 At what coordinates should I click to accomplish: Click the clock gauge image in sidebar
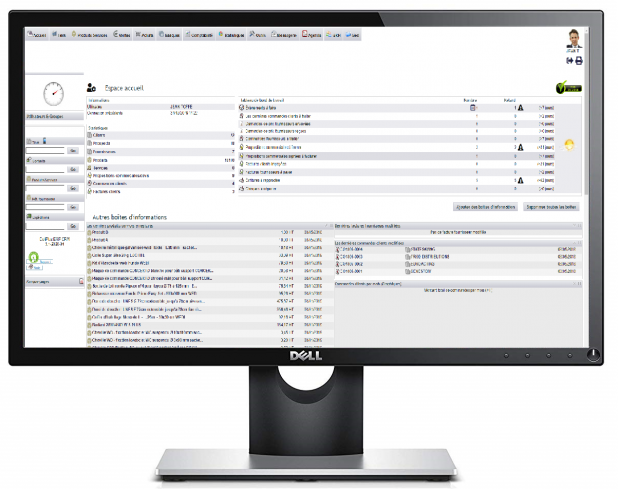click(53, 94)
